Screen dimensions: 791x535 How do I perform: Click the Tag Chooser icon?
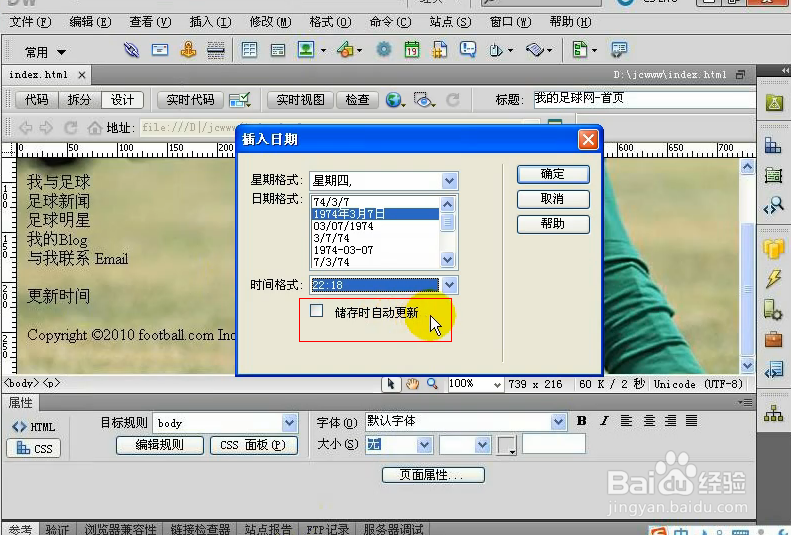(x=618, y=50)
